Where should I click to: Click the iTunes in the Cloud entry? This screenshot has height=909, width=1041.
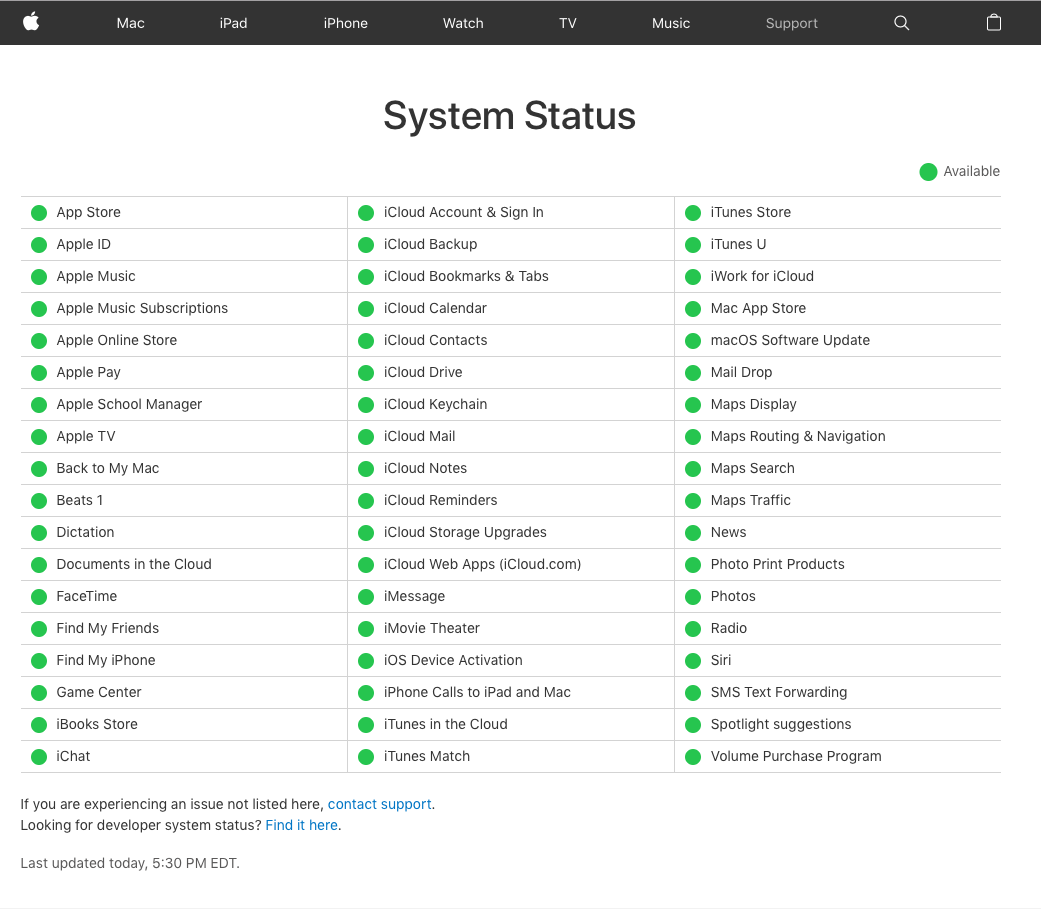point(445,724)
